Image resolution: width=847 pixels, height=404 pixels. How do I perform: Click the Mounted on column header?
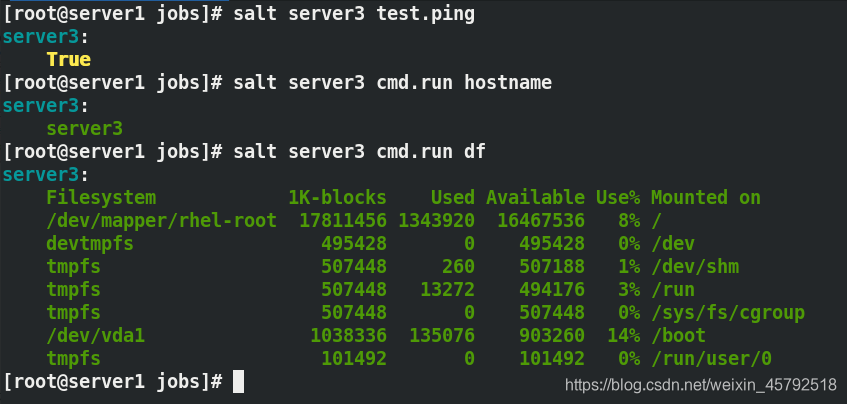coord(705,198)
